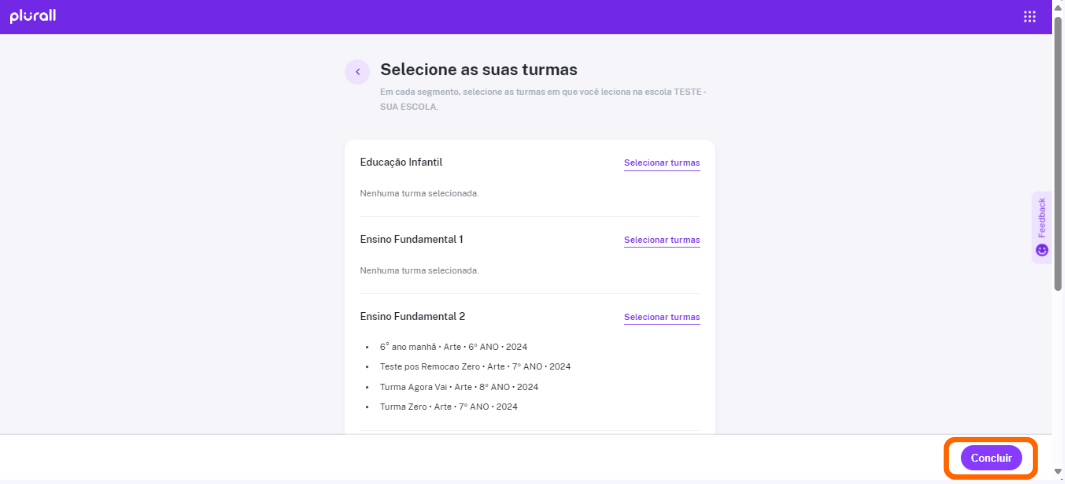The width and height of the screenshot is (1065, 484).
Task: Click the Concluir button
Action: click(991, 458)
